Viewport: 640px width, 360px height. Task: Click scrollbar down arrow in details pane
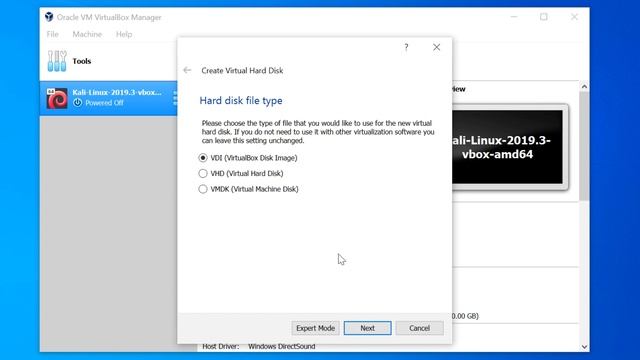[584, 347]
